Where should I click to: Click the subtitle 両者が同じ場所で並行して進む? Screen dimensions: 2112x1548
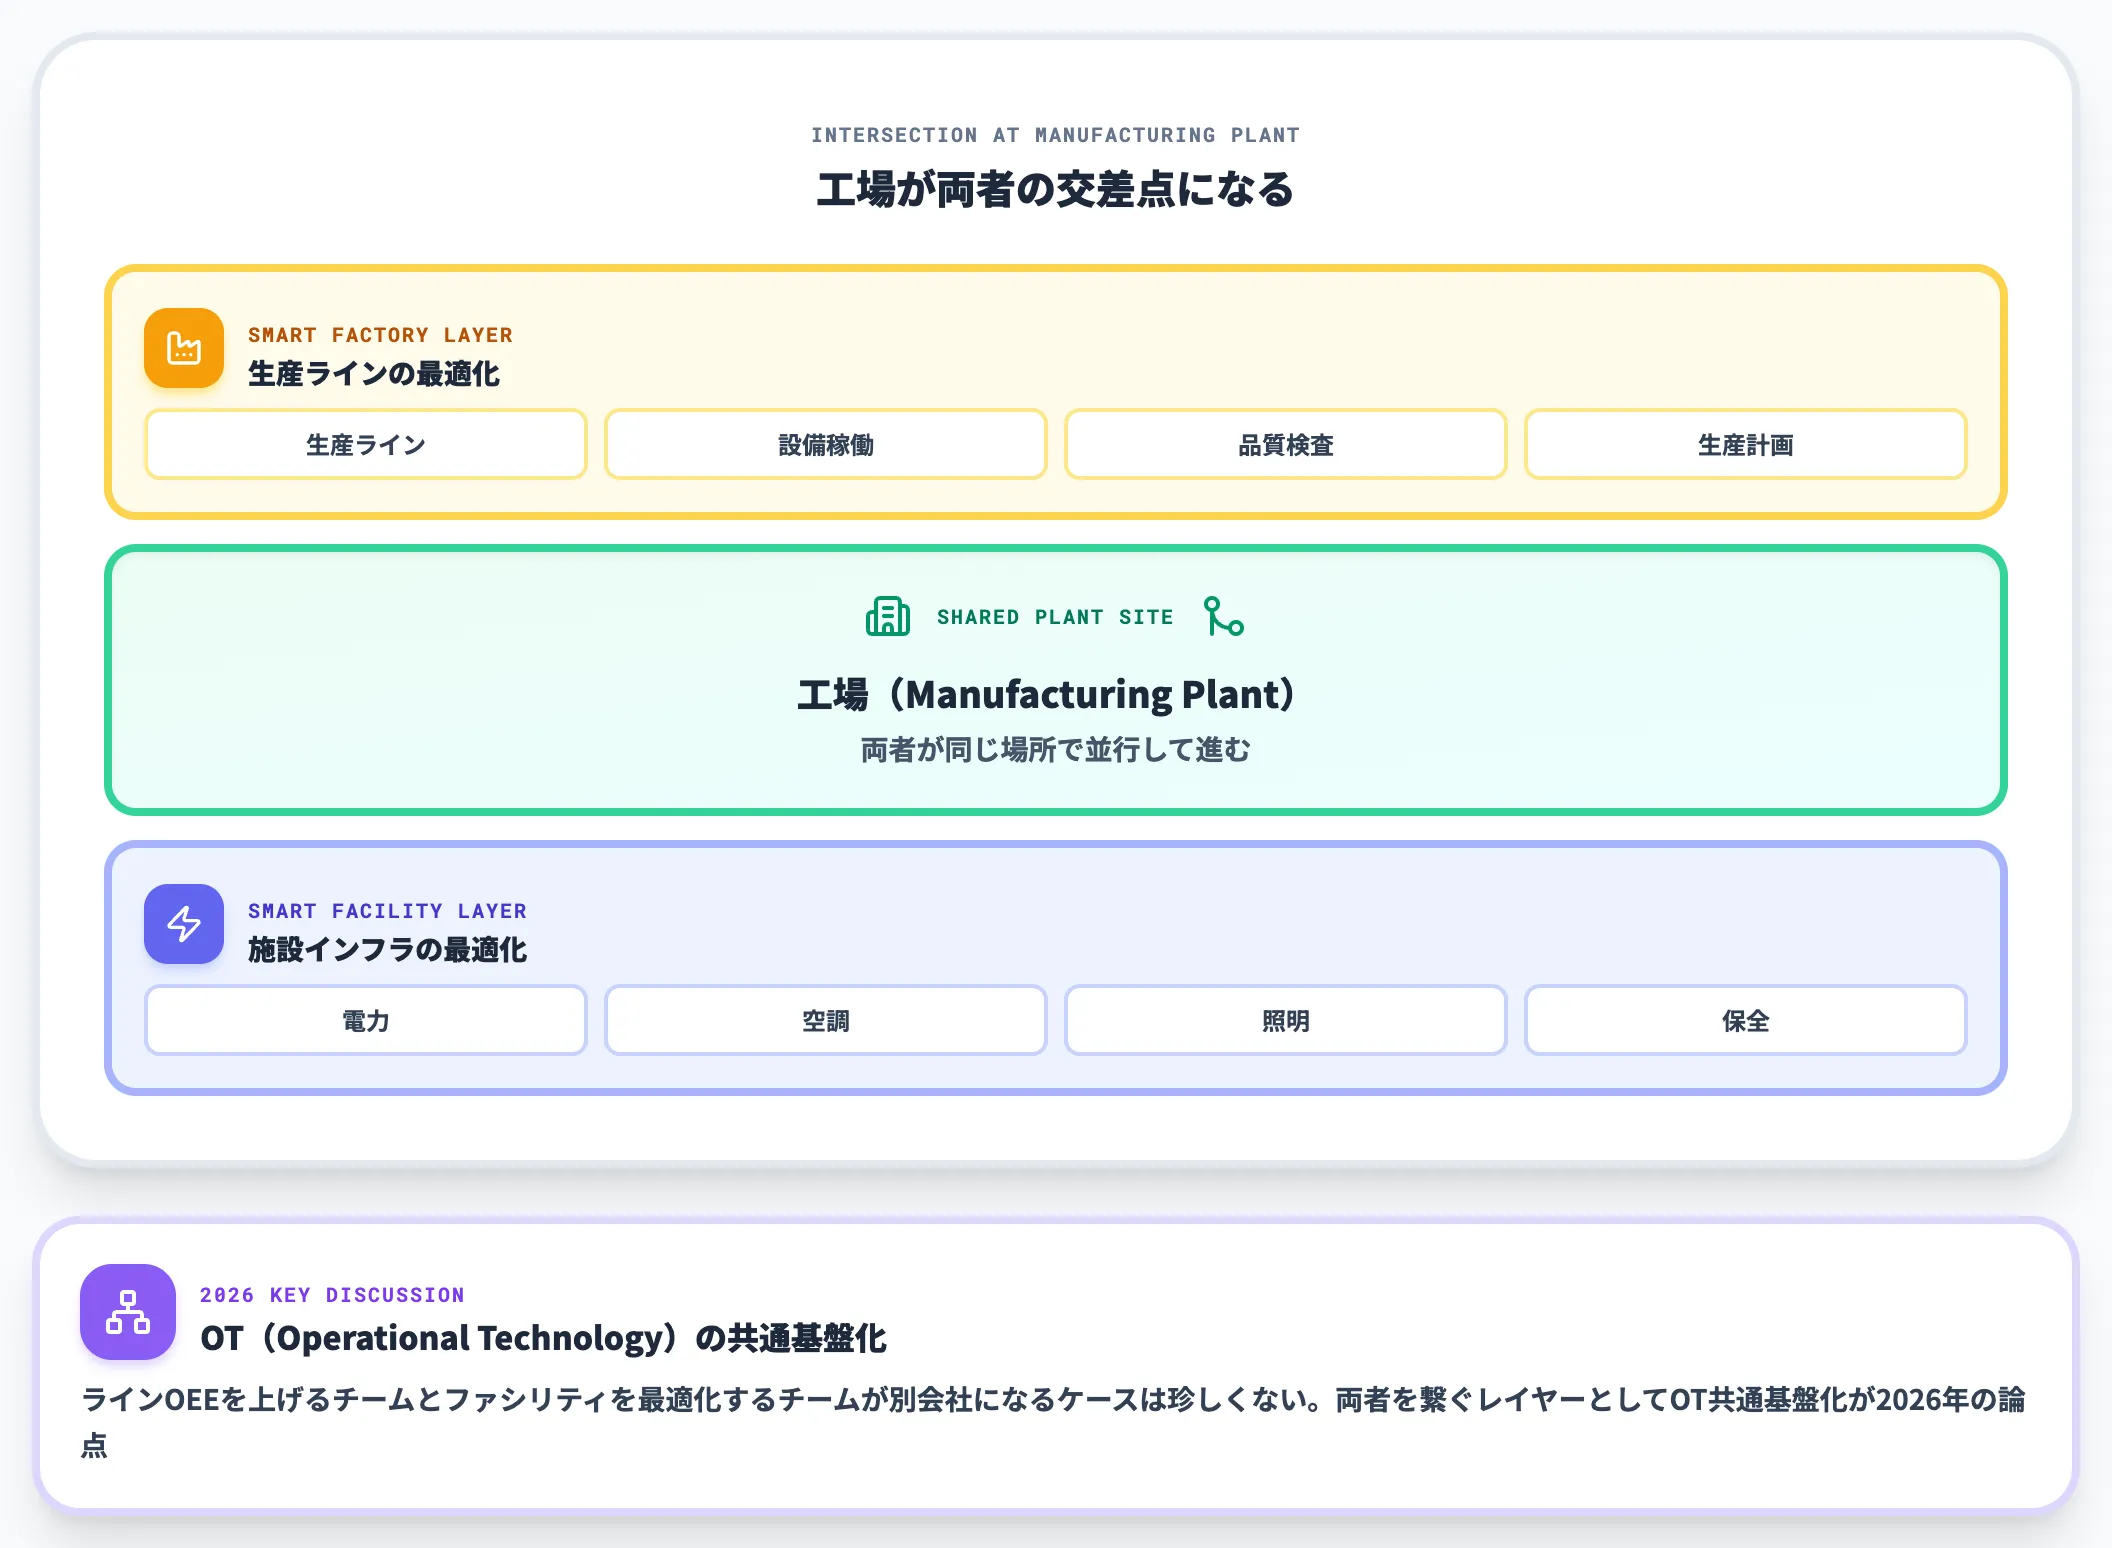click(x=1056, y=749)
